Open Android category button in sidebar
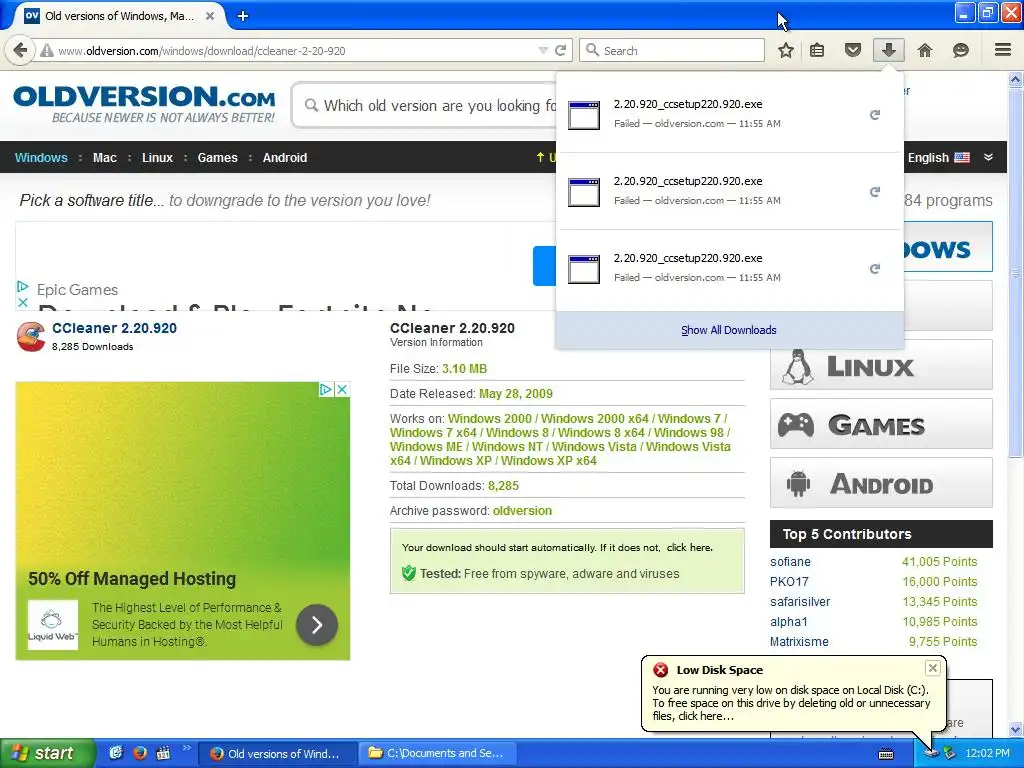 (x=881, y=483)
